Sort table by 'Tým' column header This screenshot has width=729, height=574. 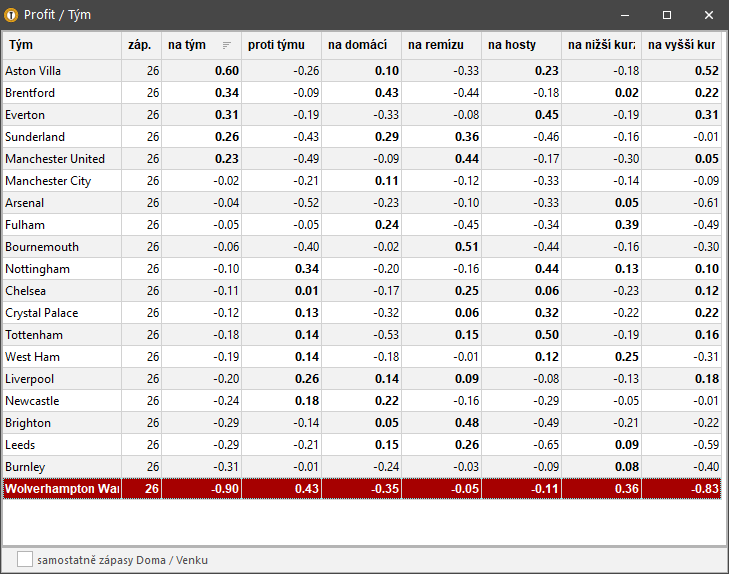pos(60,45)
